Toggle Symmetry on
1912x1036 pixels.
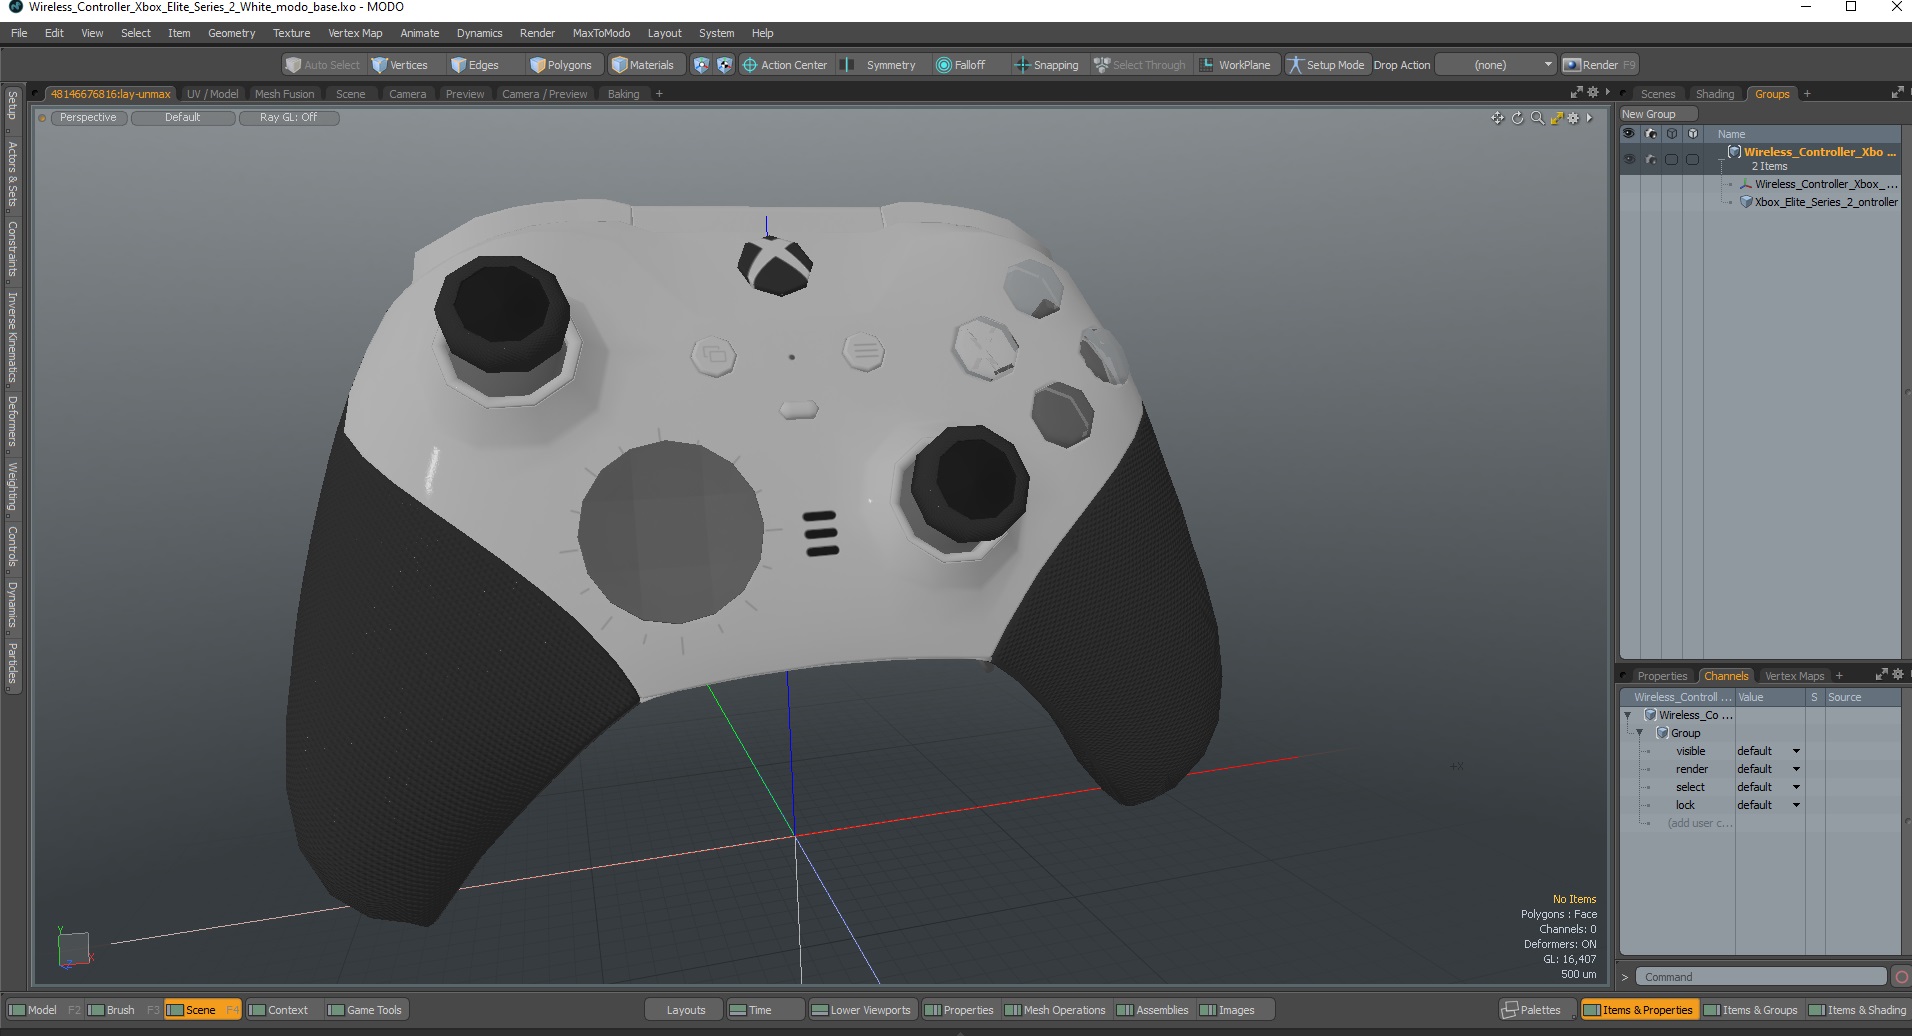[879, 65]
